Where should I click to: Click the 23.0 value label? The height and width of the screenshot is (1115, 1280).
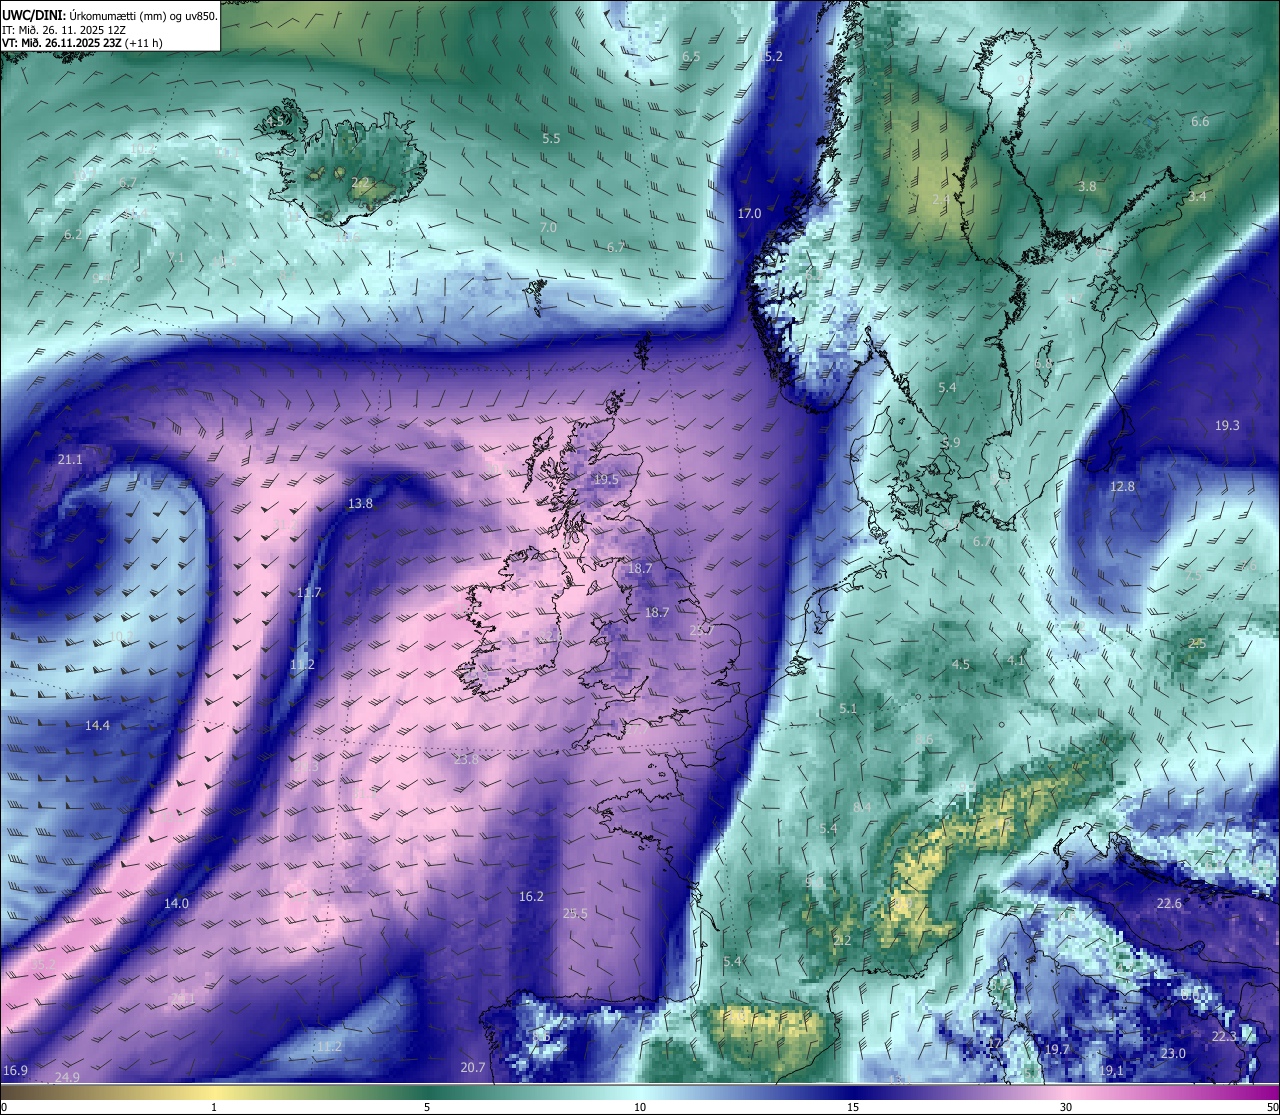(x=1173, y=1053)
